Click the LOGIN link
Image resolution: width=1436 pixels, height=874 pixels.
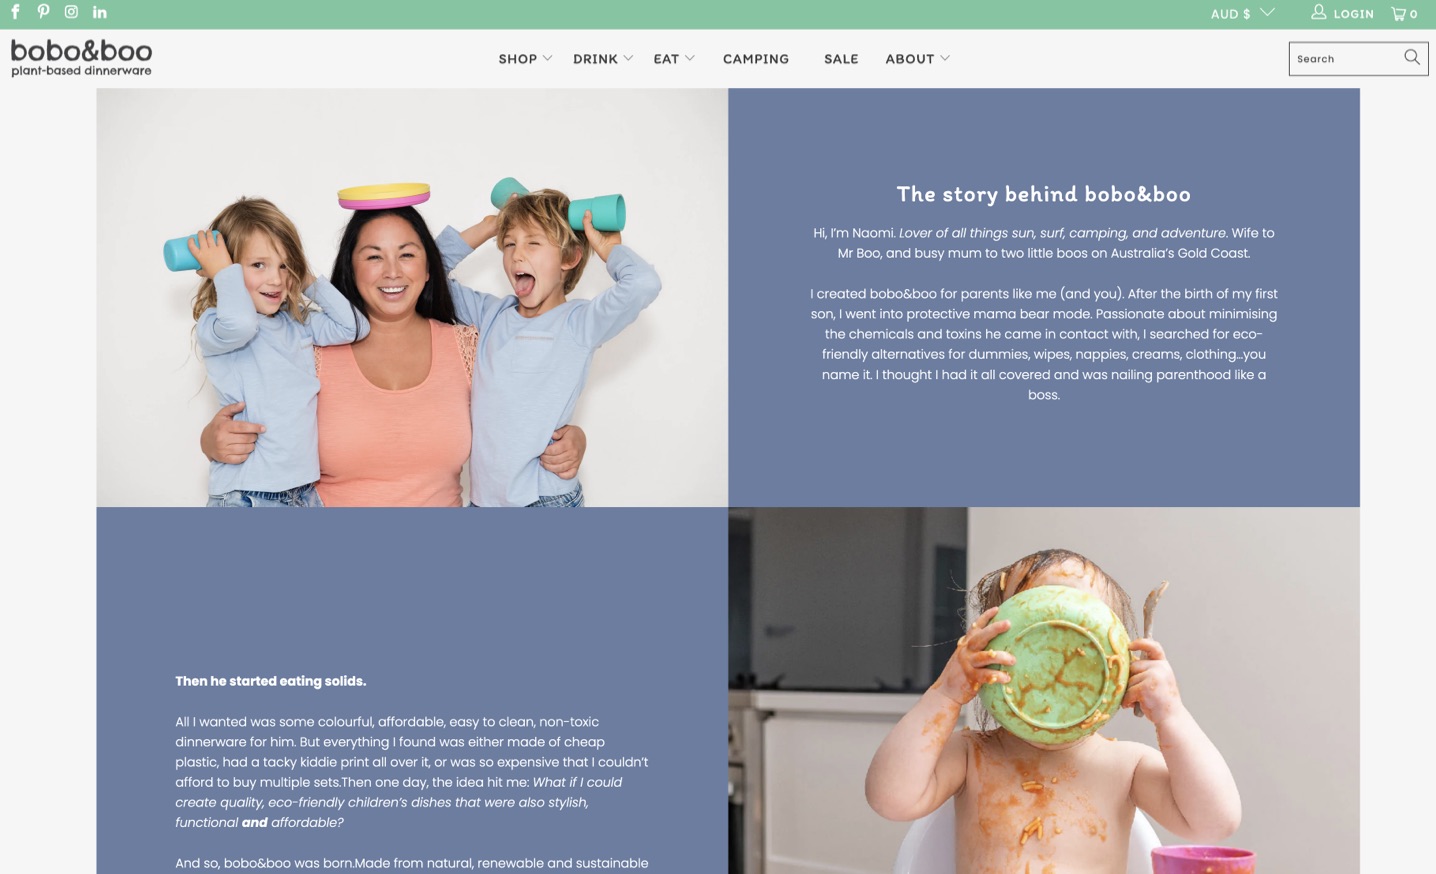pos(1353,14)
